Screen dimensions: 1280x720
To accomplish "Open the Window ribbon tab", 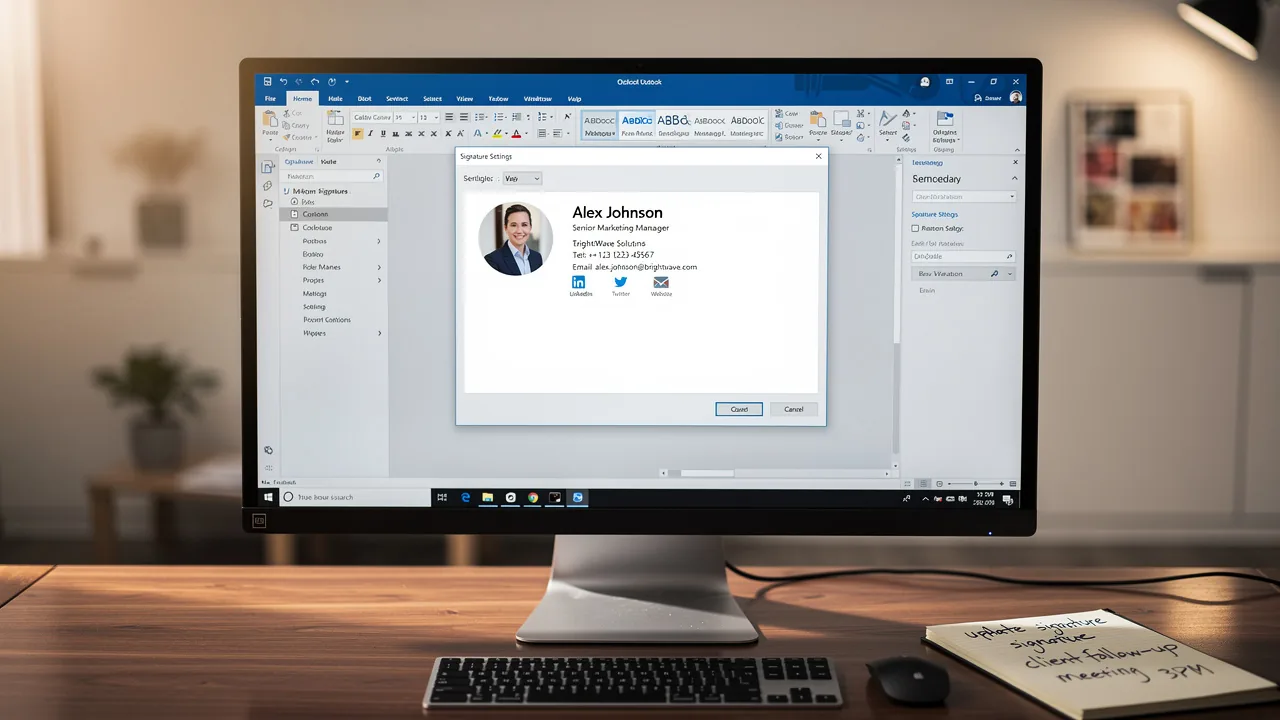I will (x=537, y=99).
